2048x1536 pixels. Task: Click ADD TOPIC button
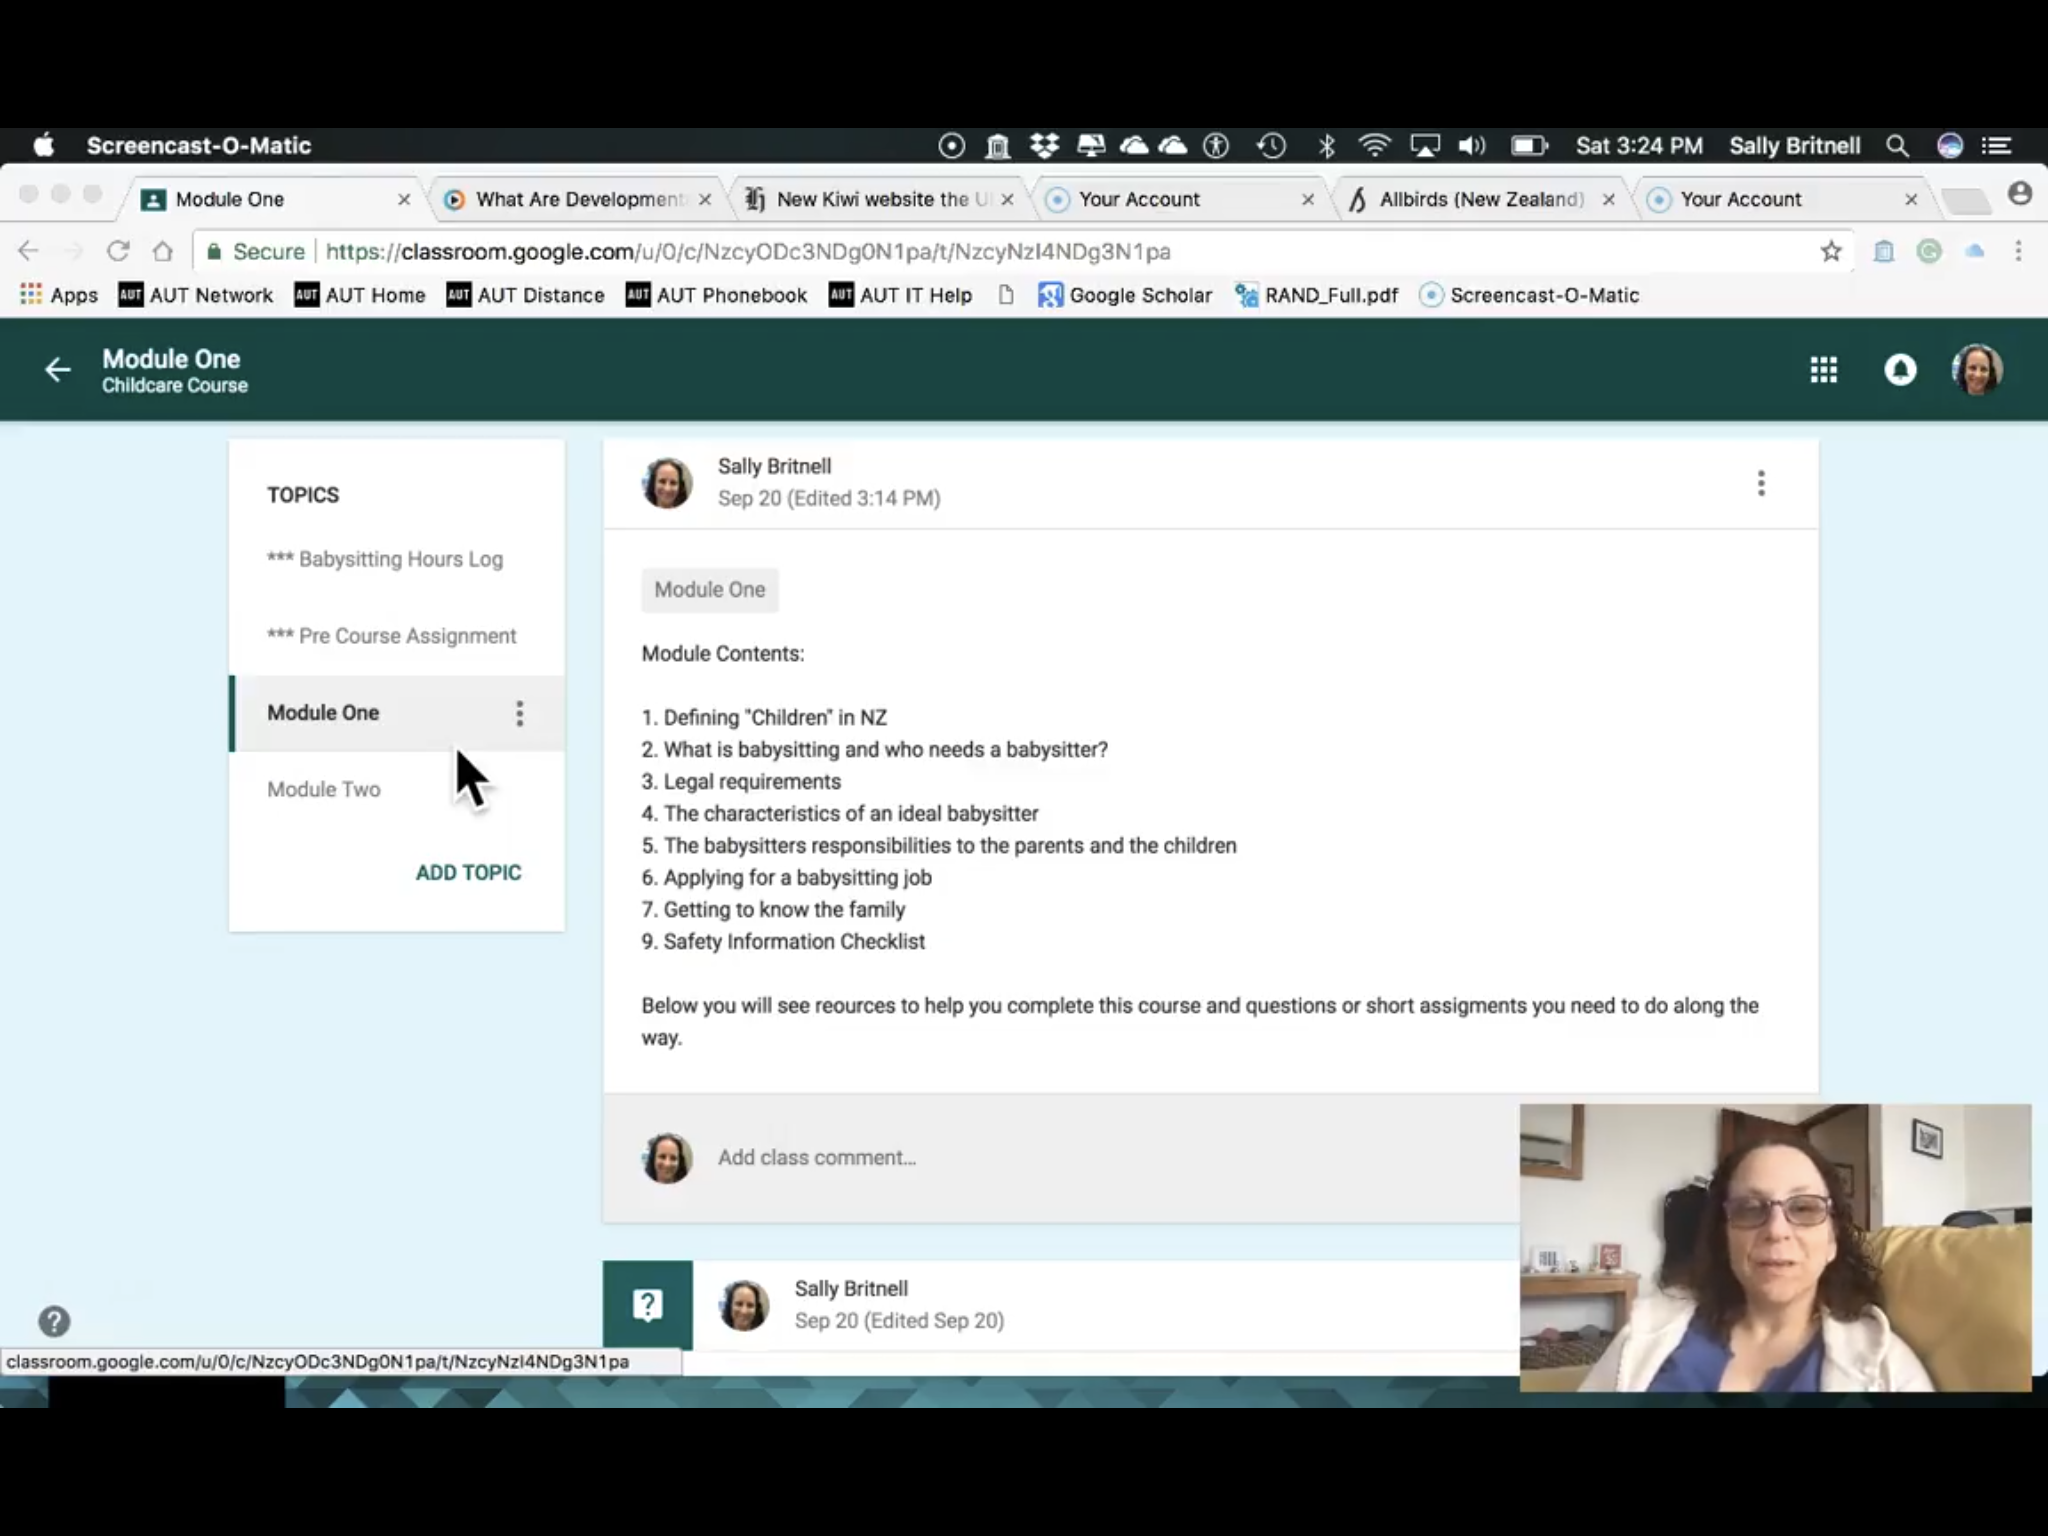click(x=468, y=872)
